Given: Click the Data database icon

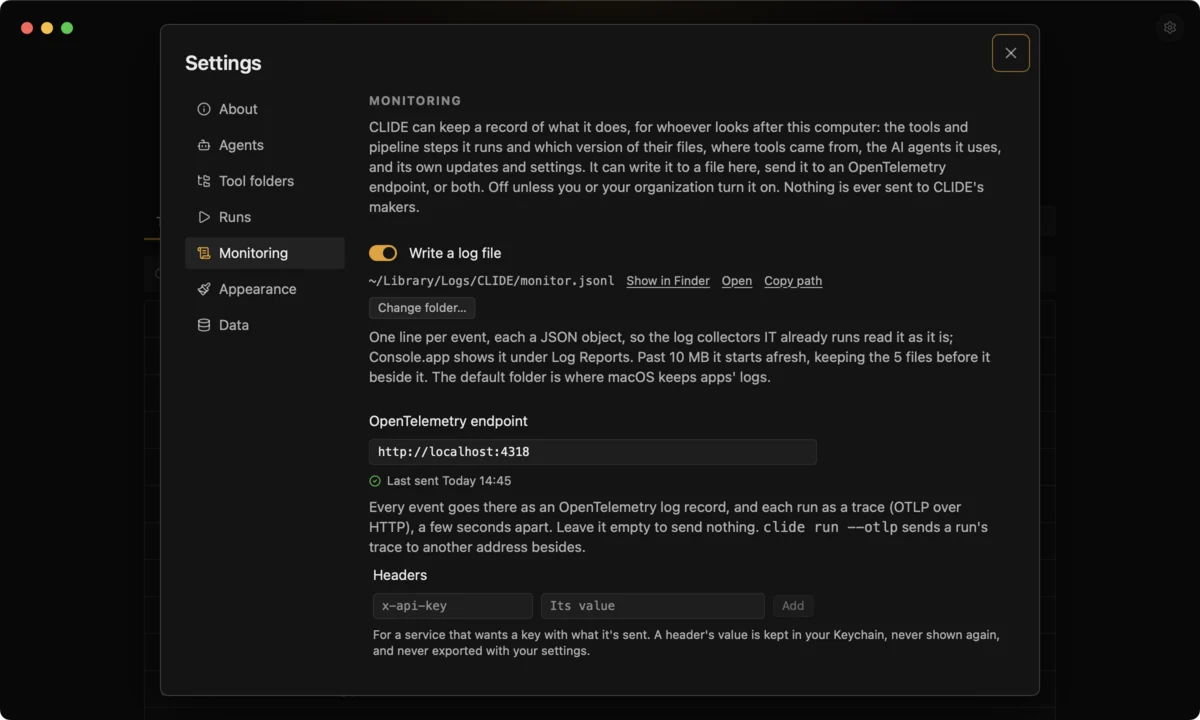Looking at the screenshot, I should (204, 325).
